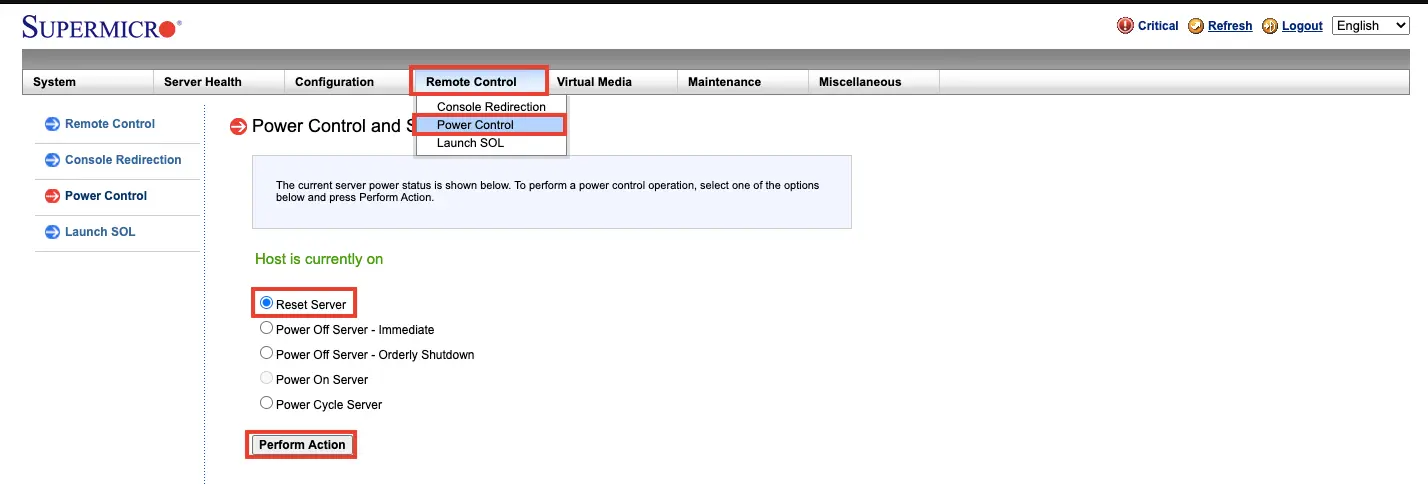Click the Refresh link at the top
The height and width of the screenshot is (484, 1428).
pos(1230,26)
